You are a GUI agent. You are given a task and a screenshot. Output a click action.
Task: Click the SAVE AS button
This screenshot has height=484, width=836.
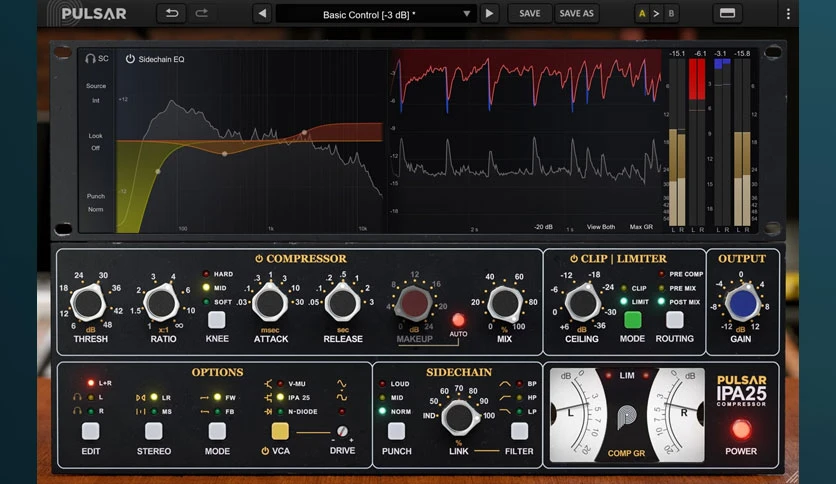[576, 14]
